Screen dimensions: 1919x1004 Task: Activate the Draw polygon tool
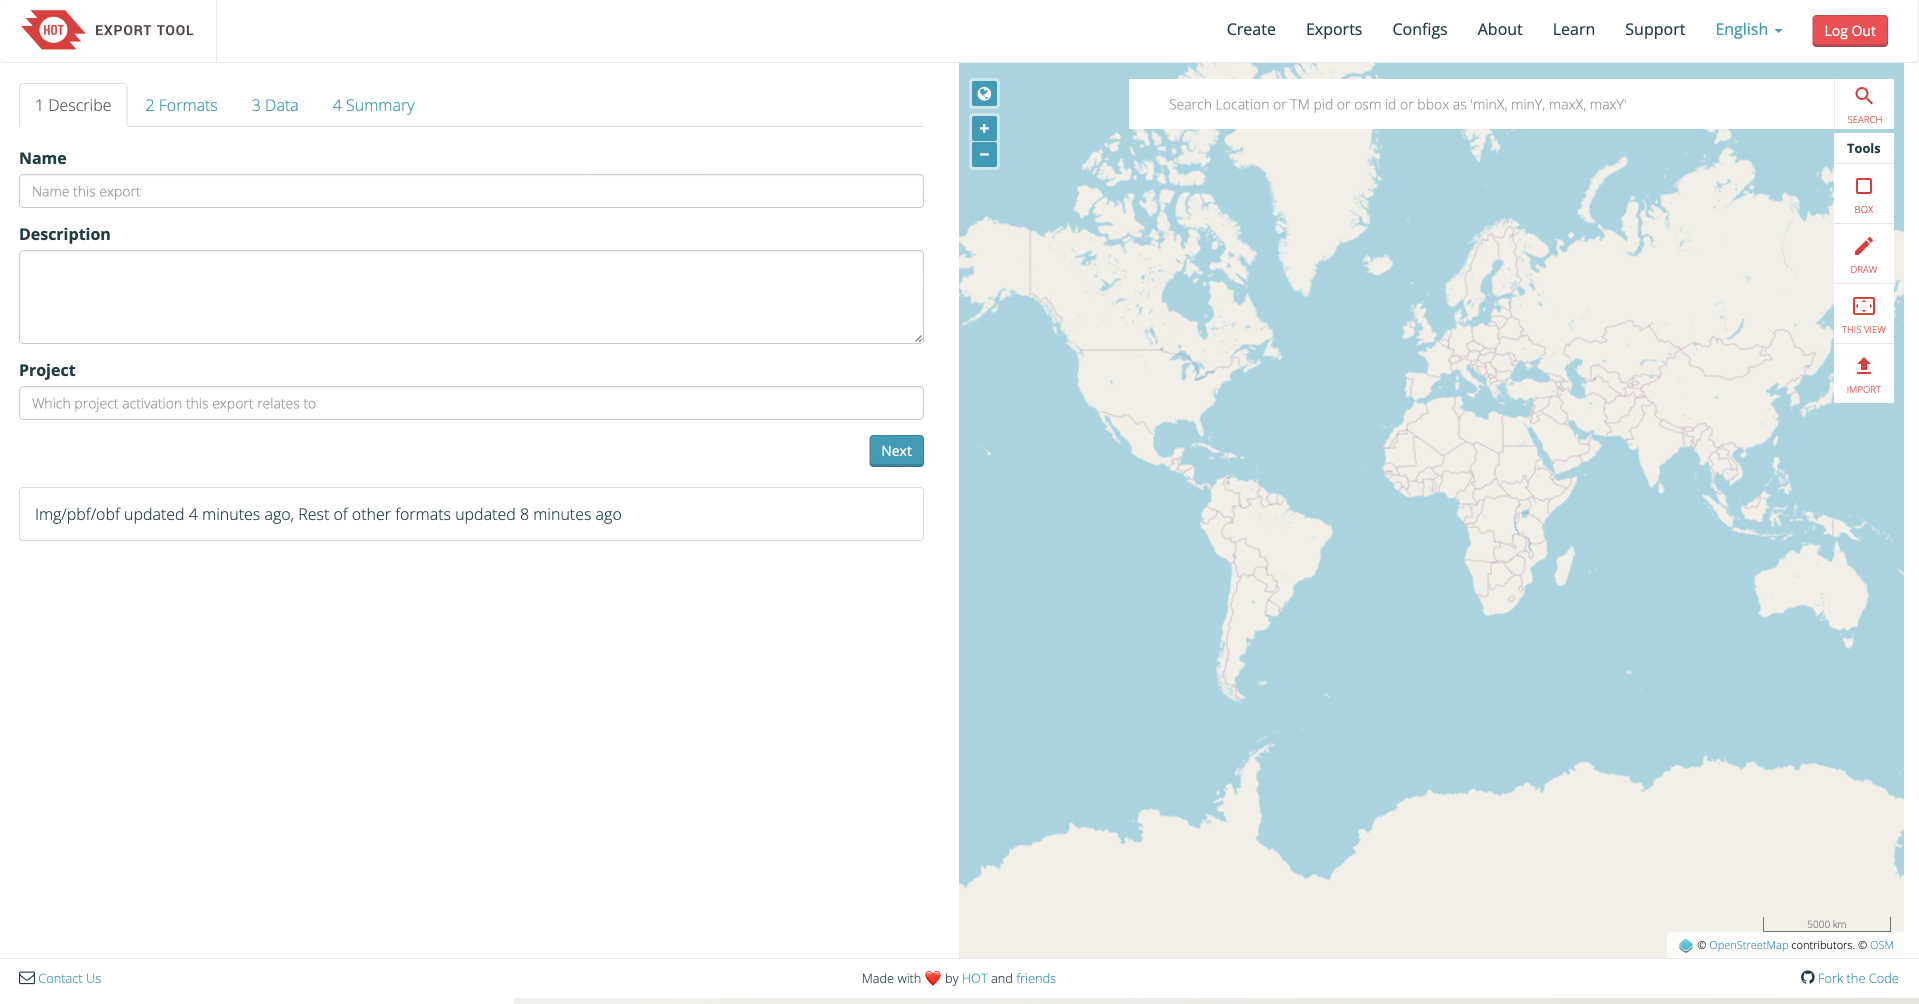(x=1863, y=253)
